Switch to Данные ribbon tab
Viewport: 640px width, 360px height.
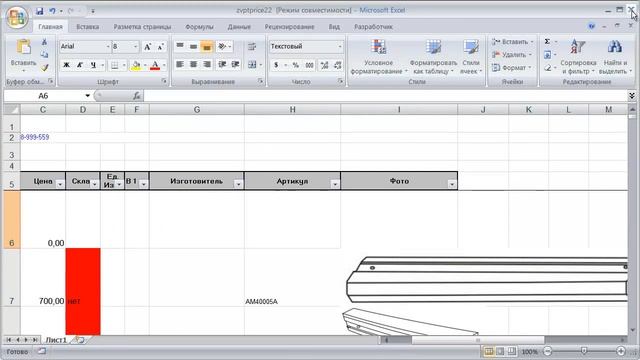[x=239, y=27]
